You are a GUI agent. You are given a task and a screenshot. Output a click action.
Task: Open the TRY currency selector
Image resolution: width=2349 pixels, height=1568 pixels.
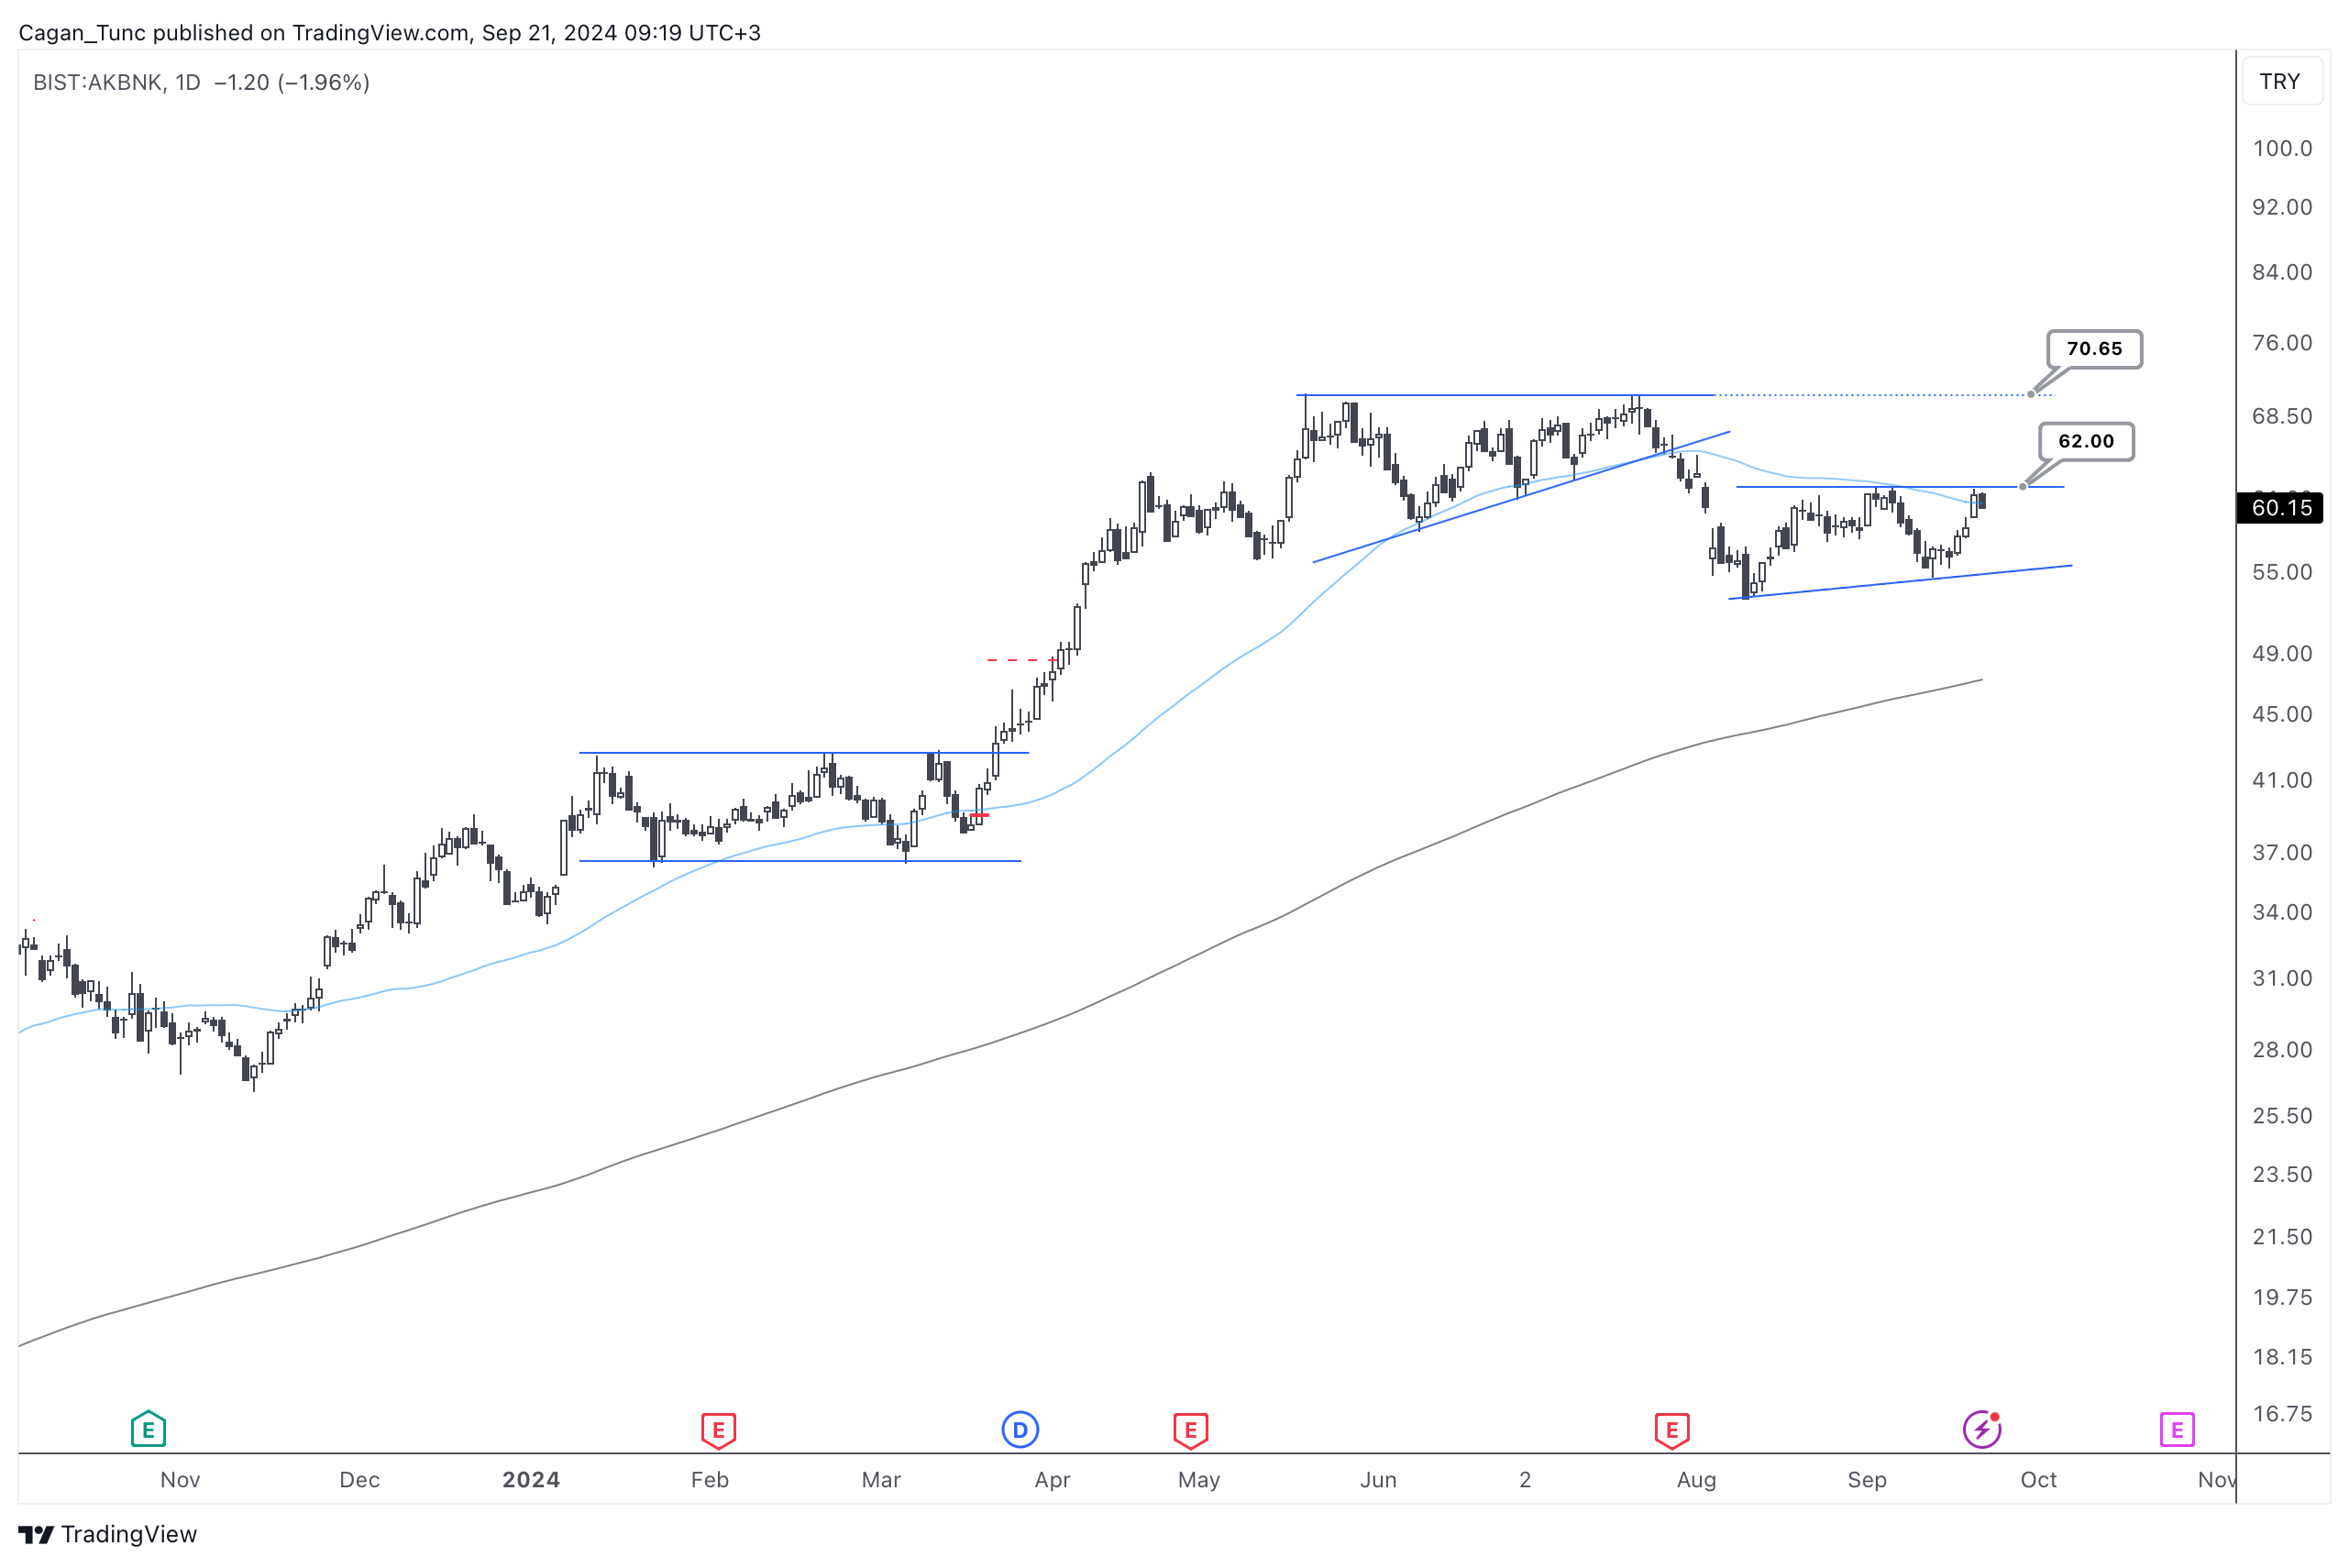click(2279, 81)
